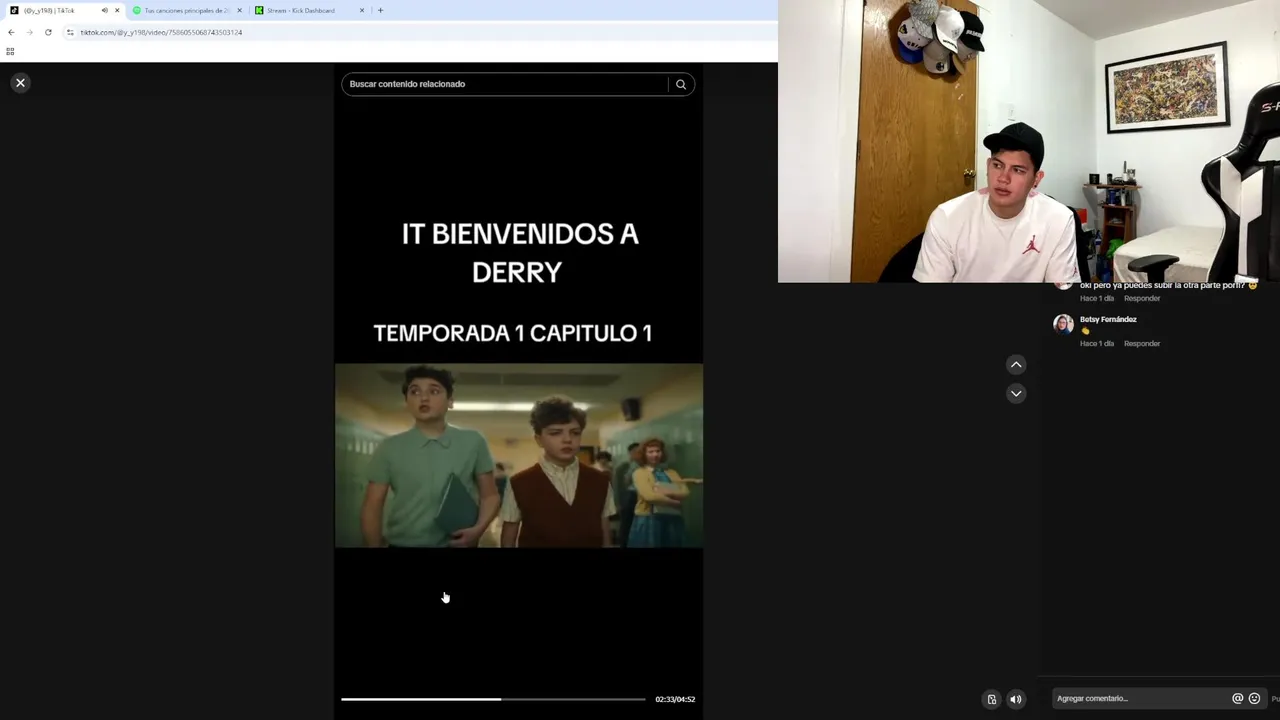Open Betsy Fernández's profile avatar
Viewport: 1280px width, 720px height.
pos(1063,324)
